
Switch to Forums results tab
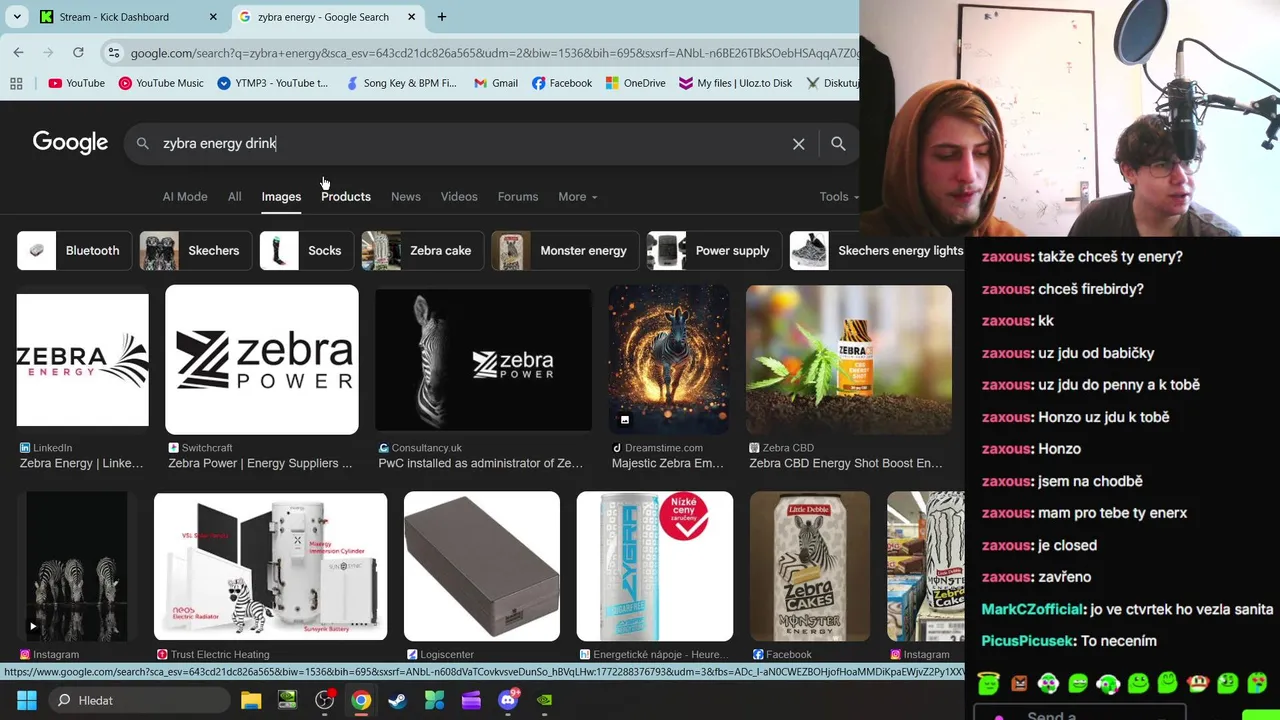coord(518,197)
